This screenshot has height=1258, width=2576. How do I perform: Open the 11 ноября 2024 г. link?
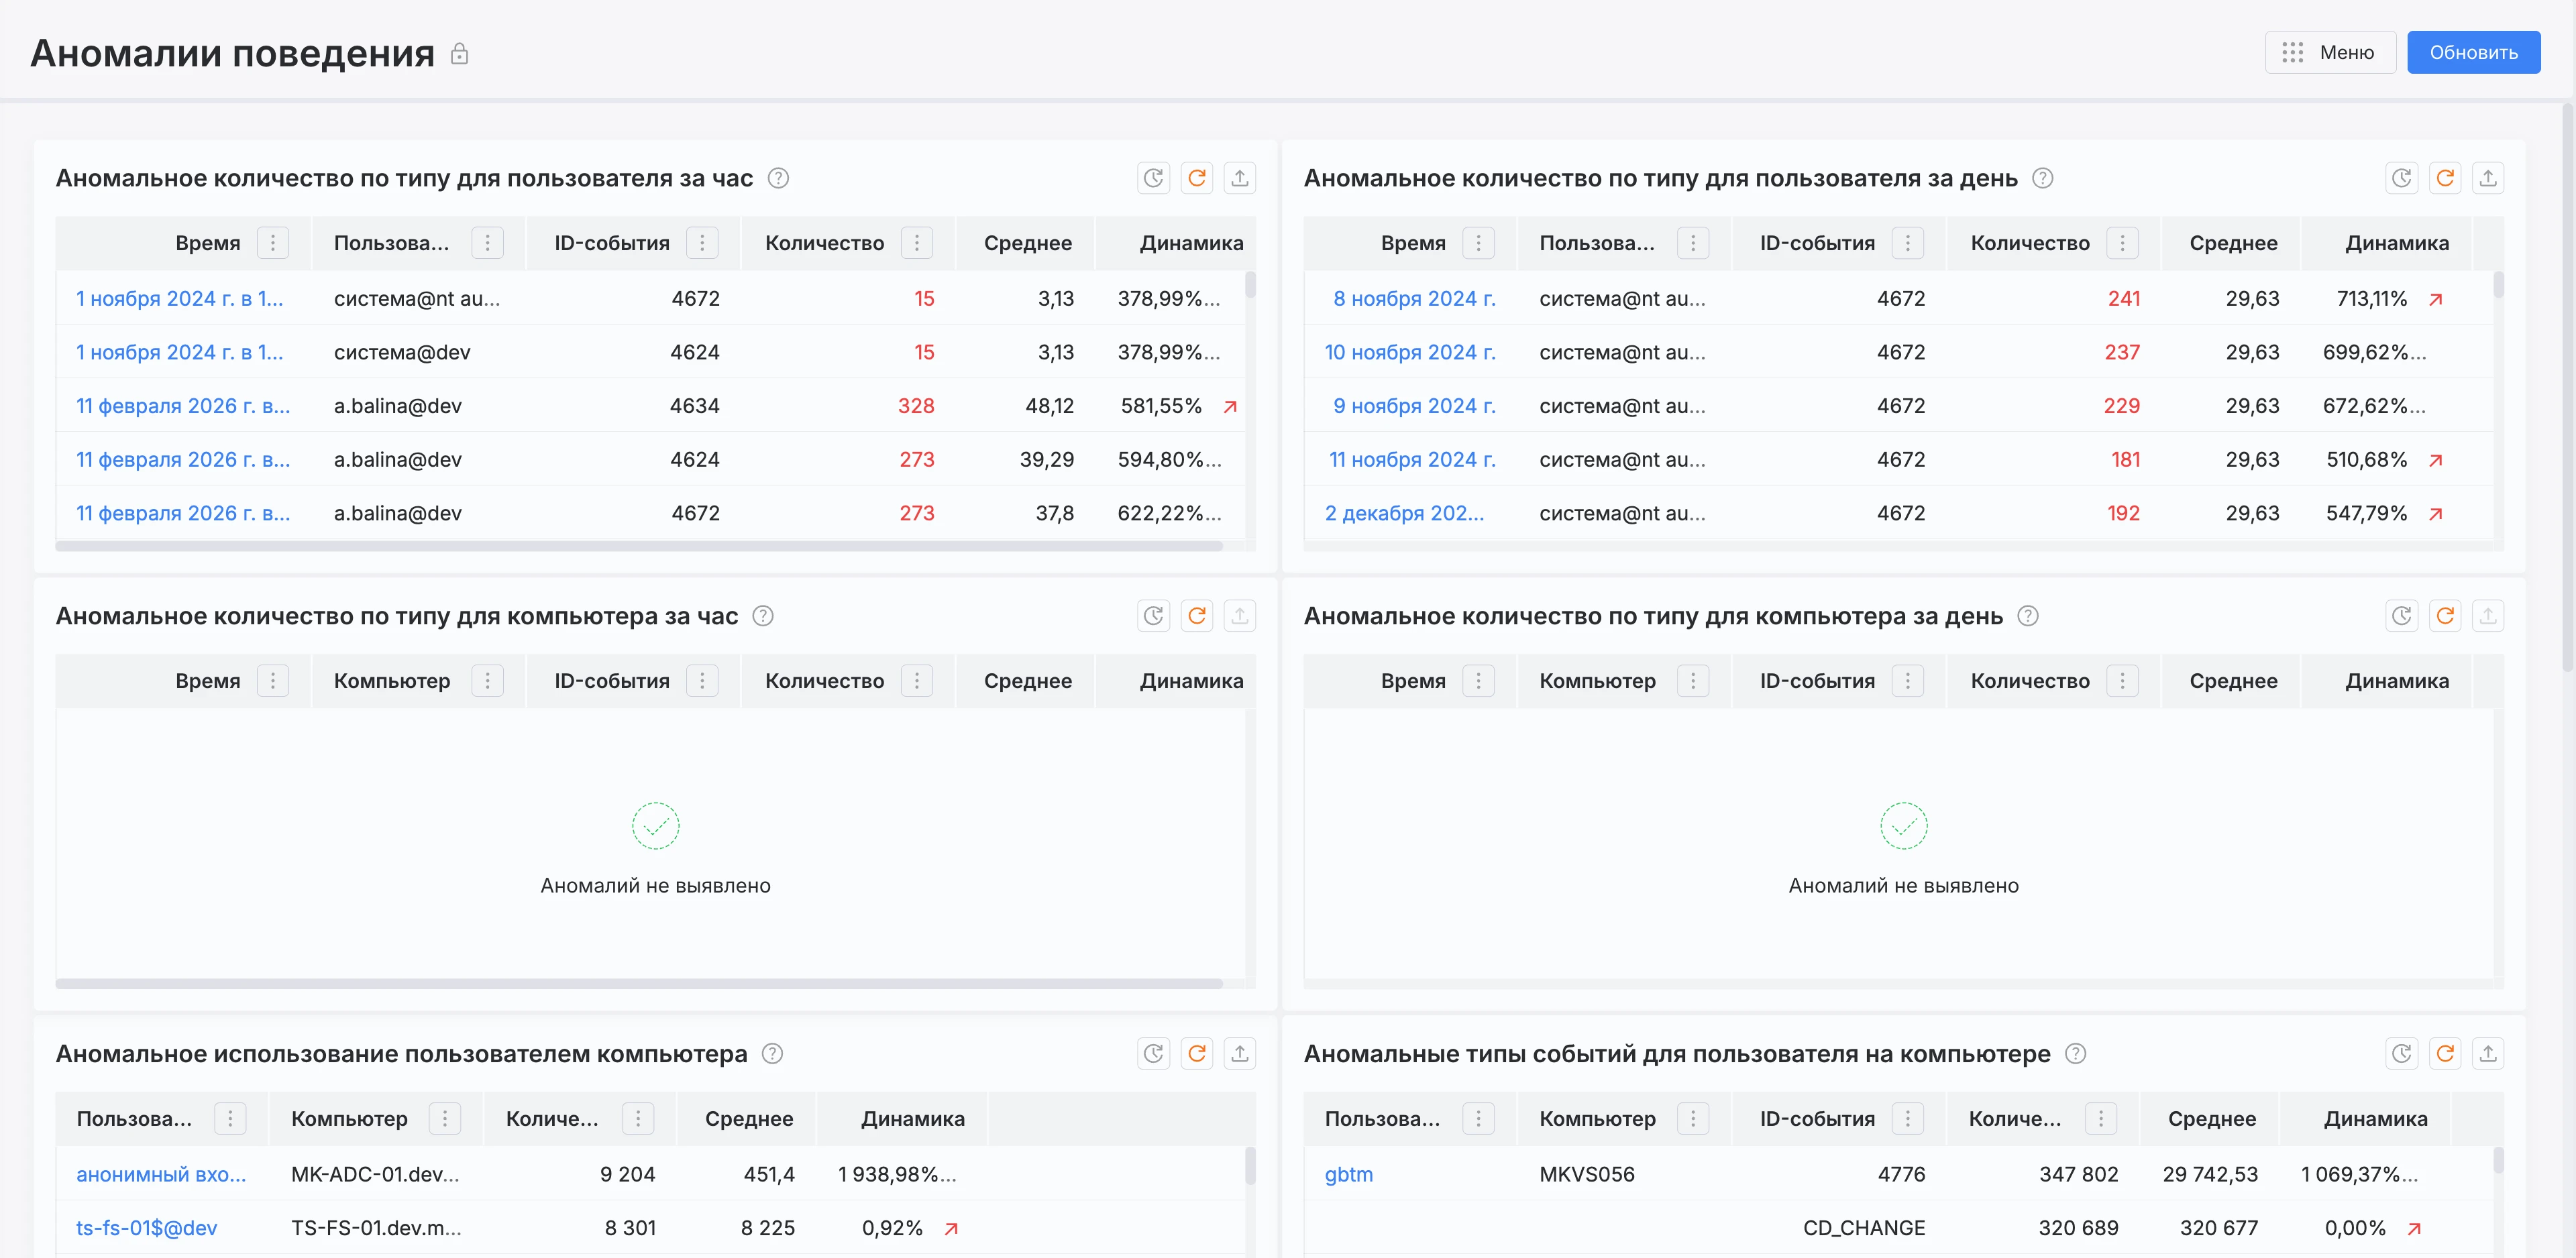point(1412,460)
